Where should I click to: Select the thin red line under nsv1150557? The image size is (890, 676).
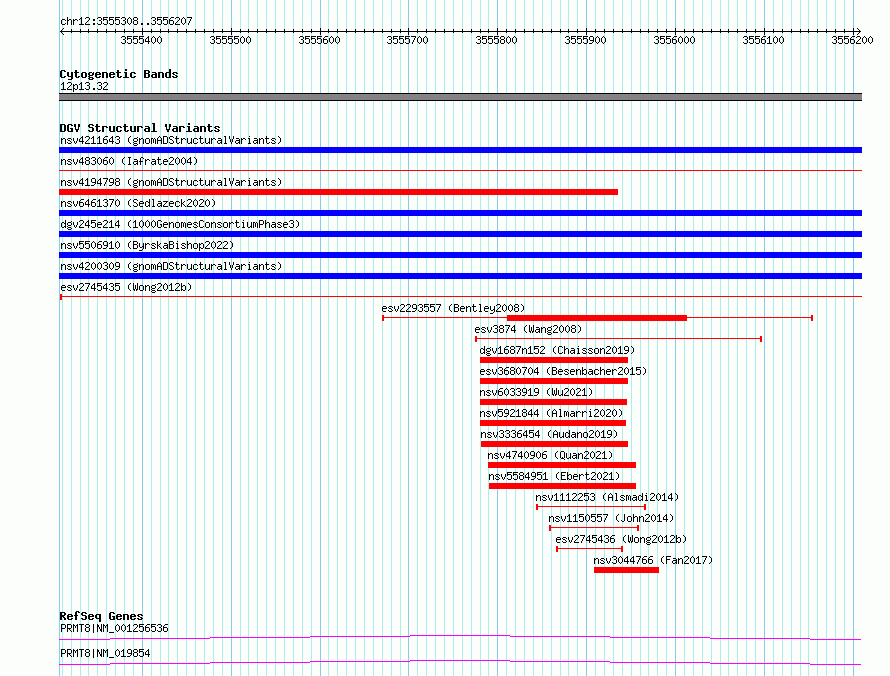pos(594,528)
